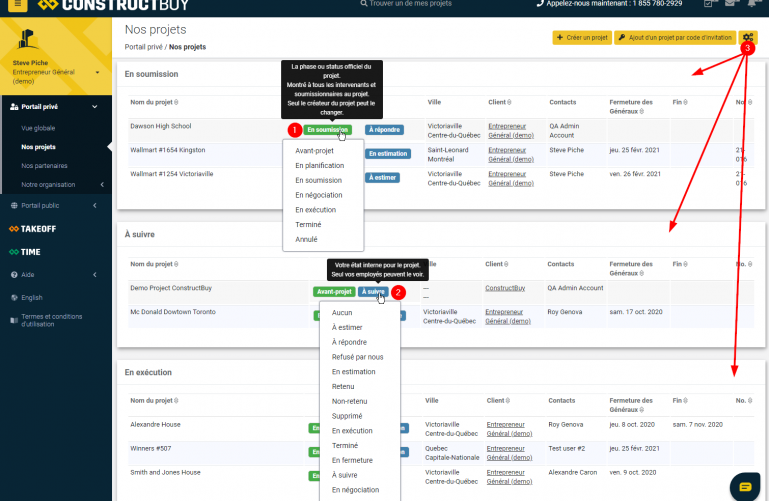Select Supprimé in state menu
The width and height of the screenshot is (769, 501).
pyautogui.click(x=347, y=416)
